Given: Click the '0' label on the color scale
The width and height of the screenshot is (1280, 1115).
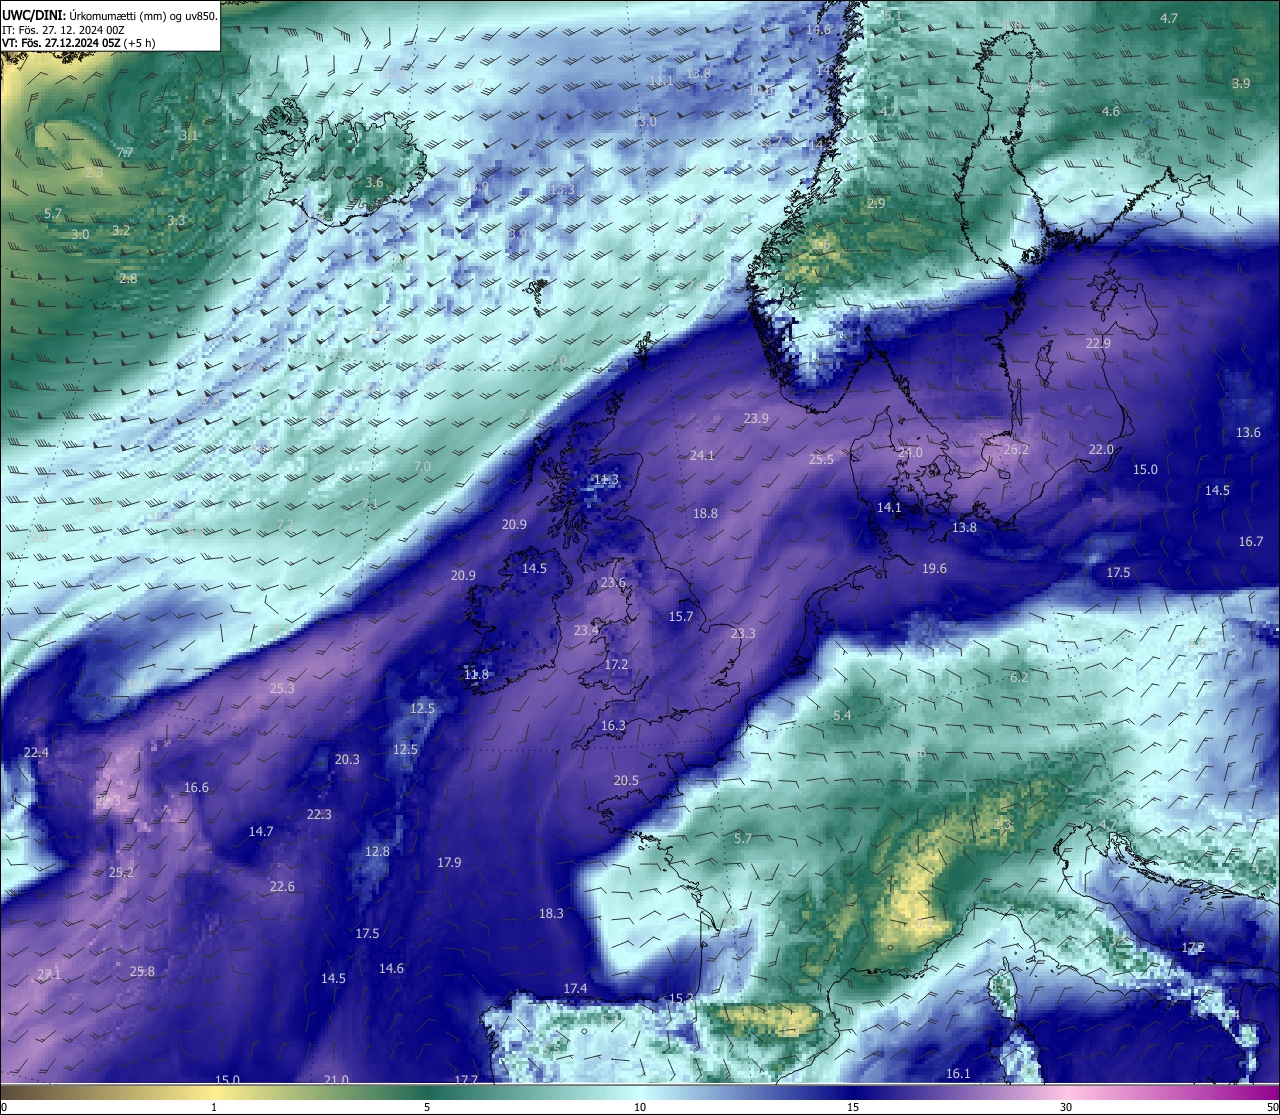Looking at the screenshot, I should (x=3, y=1107).
